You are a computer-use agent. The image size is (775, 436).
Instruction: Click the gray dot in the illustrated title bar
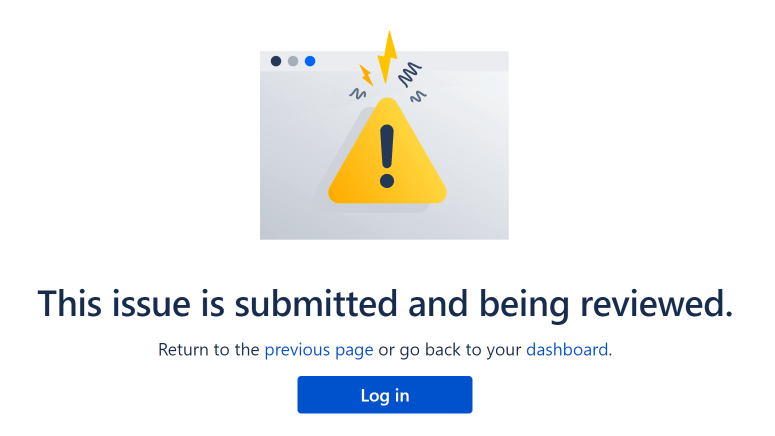pyautogui.click(x=293, y=61)
